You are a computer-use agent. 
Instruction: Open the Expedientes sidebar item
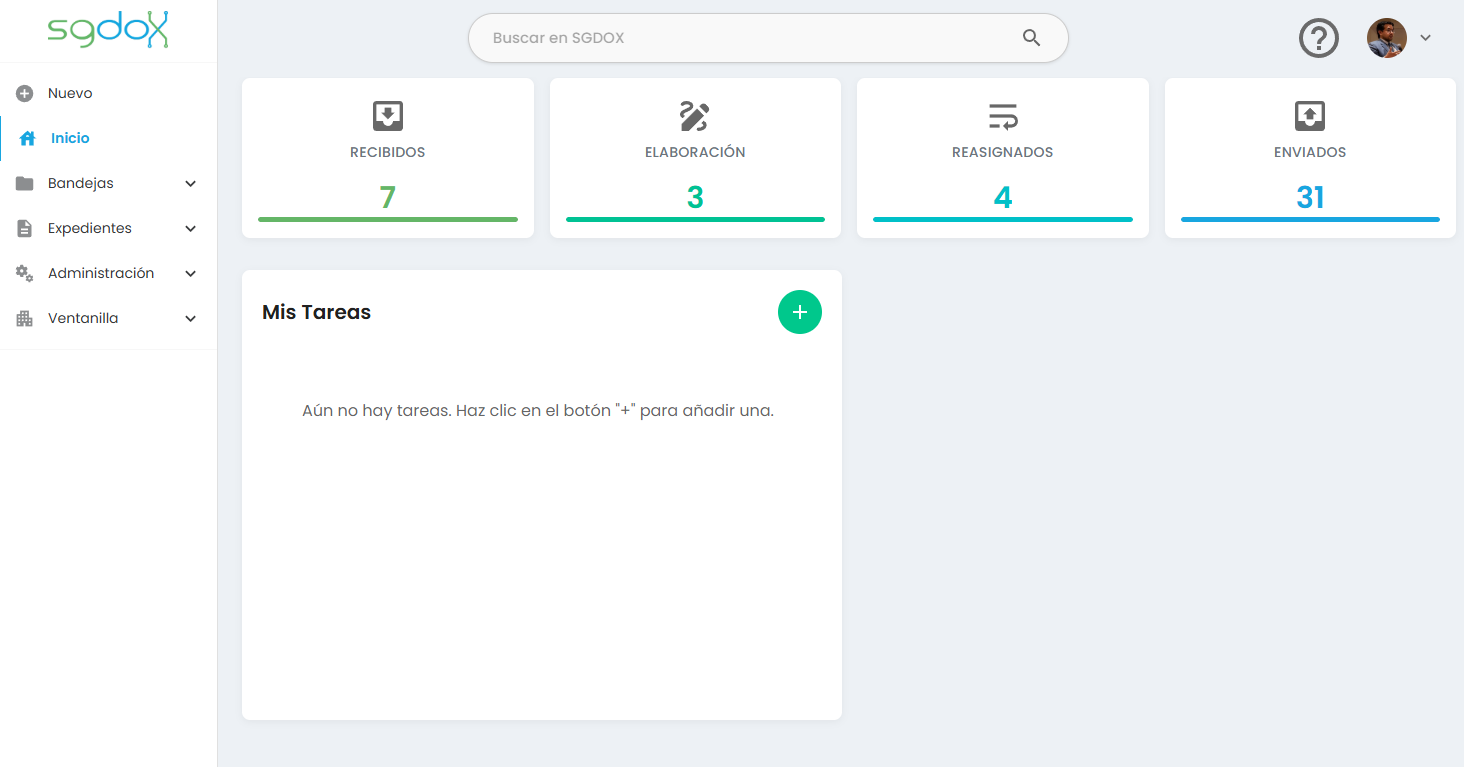(x=108, y=228)
